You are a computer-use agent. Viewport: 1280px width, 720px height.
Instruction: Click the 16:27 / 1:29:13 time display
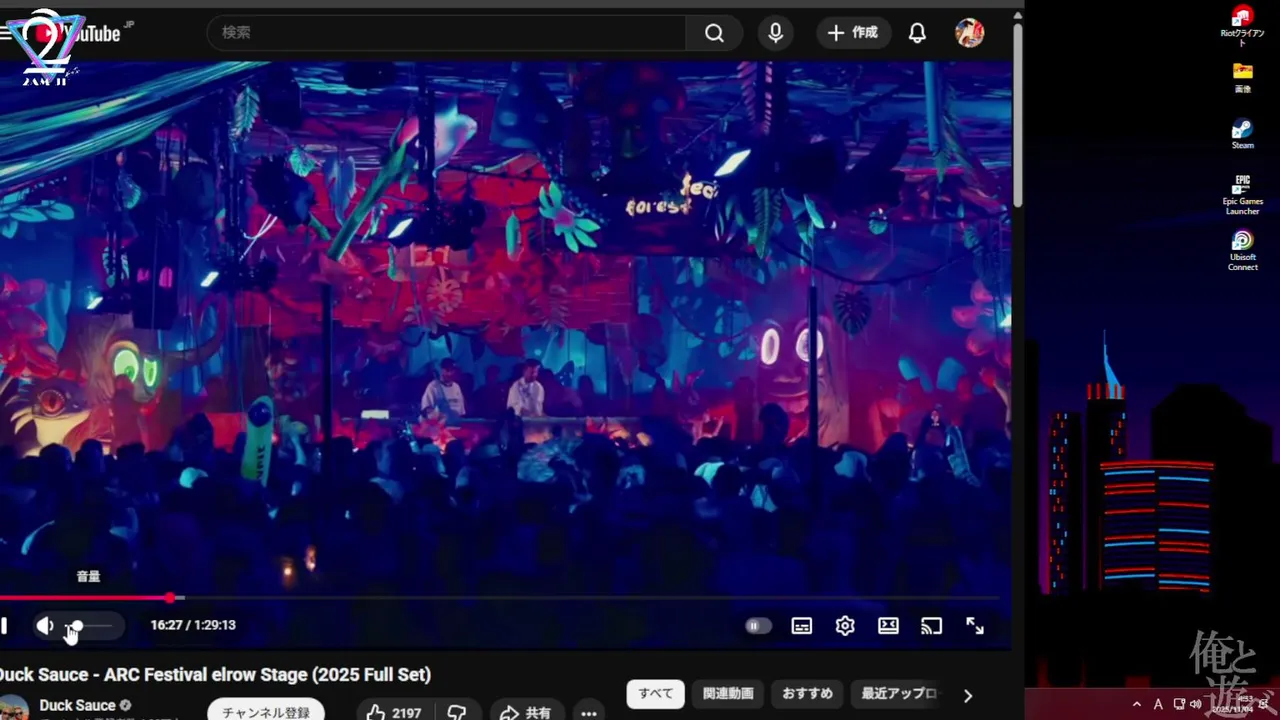coord(193,625)
